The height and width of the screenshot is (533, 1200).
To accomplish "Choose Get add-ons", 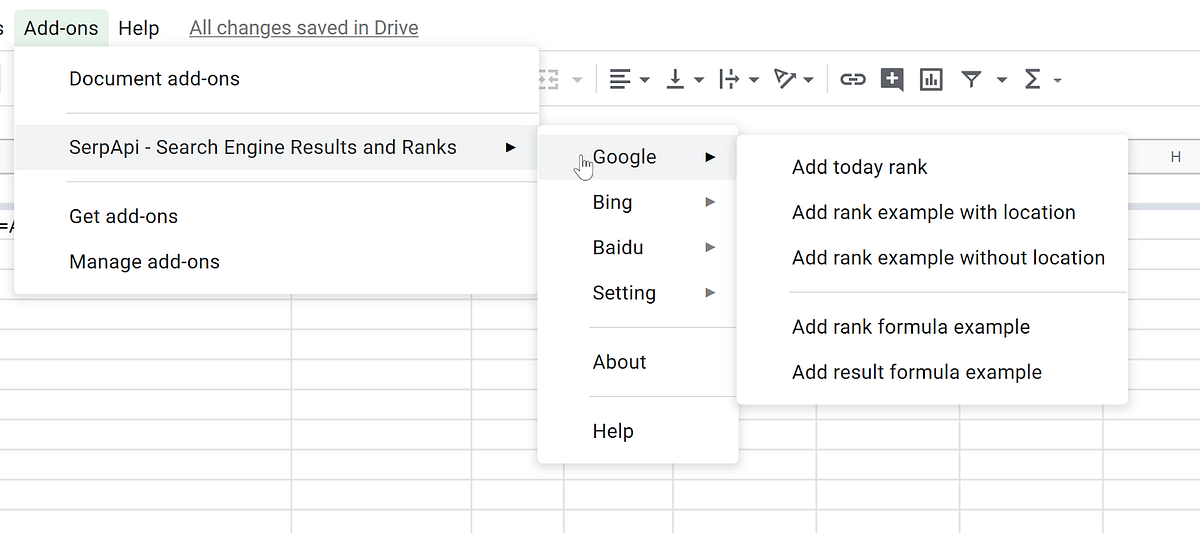I will (277, 216).
